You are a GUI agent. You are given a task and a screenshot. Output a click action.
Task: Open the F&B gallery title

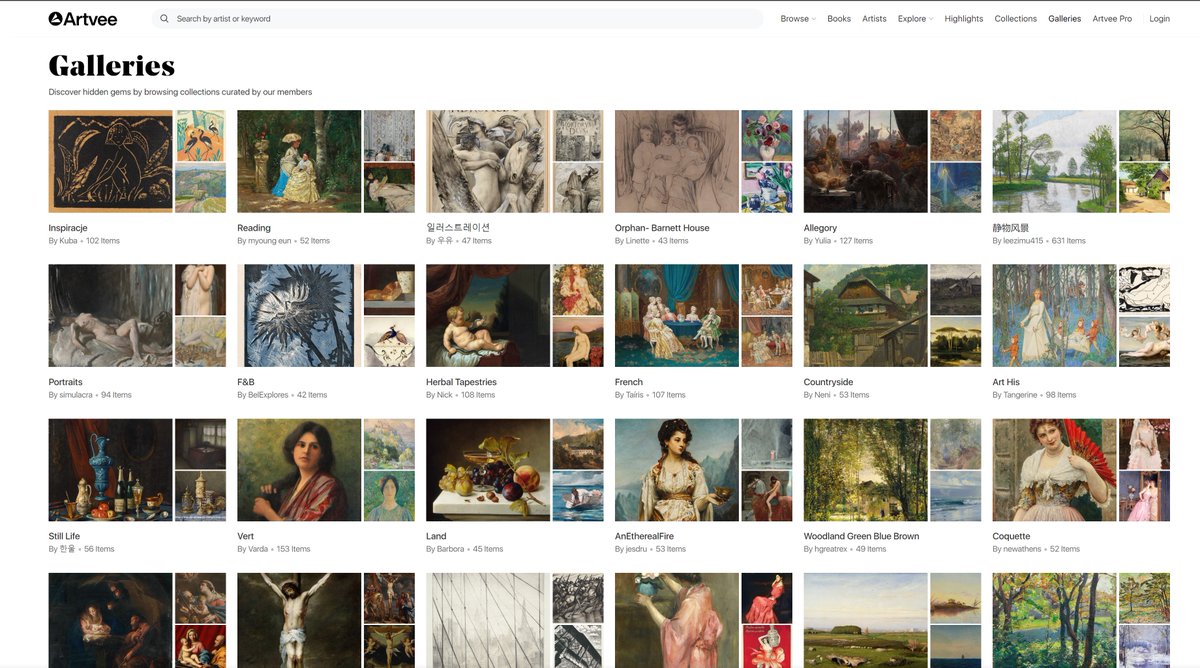(x=246, y=382)
